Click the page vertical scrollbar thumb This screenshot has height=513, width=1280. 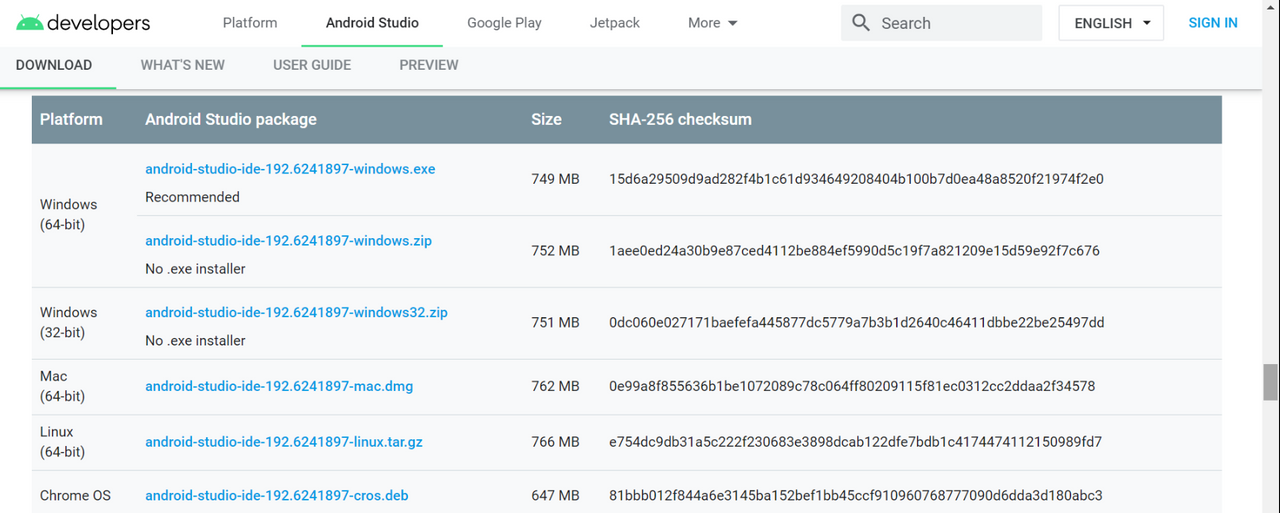click(x=1270, y=382)
